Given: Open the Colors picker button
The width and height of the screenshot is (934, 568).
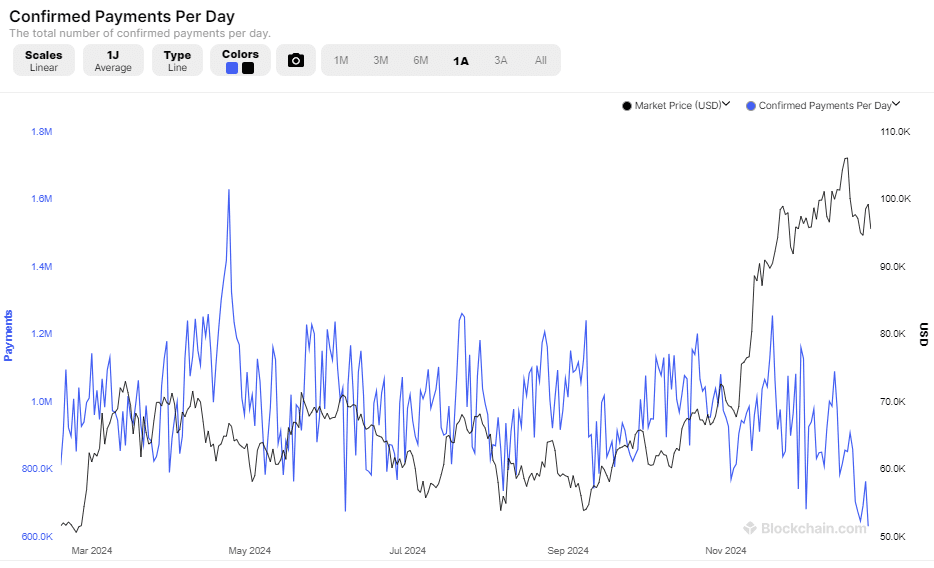Looking at the screenshot, I should 240,60.
